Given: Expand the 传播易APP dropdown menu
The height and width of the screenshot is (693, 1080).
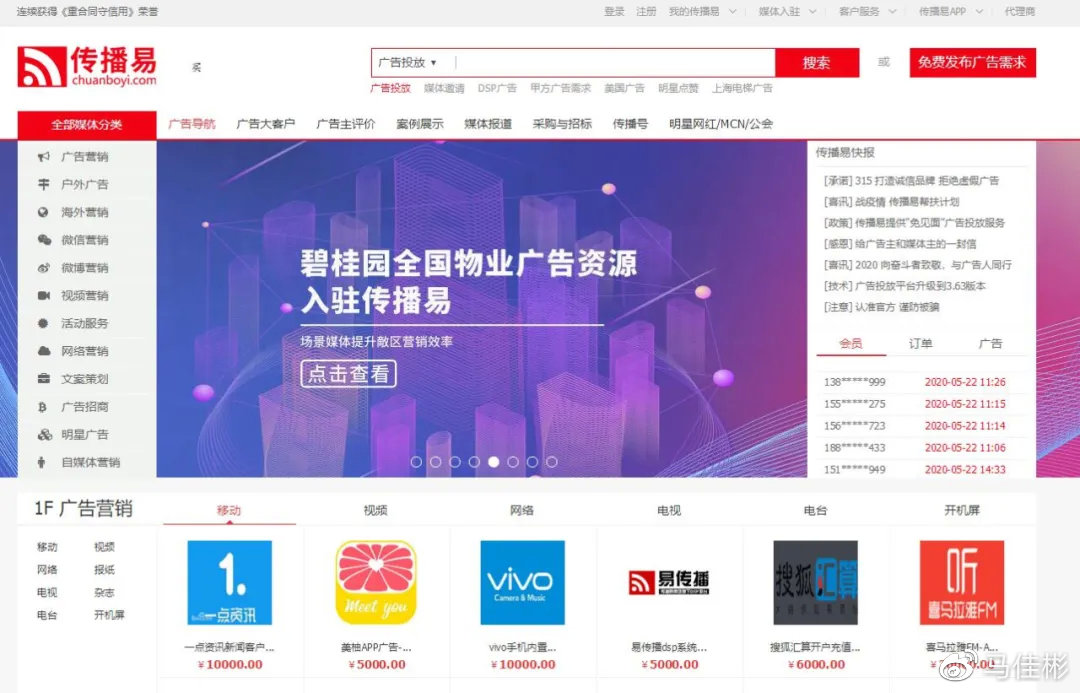Looking at the screenshot, I should (951, 12).
